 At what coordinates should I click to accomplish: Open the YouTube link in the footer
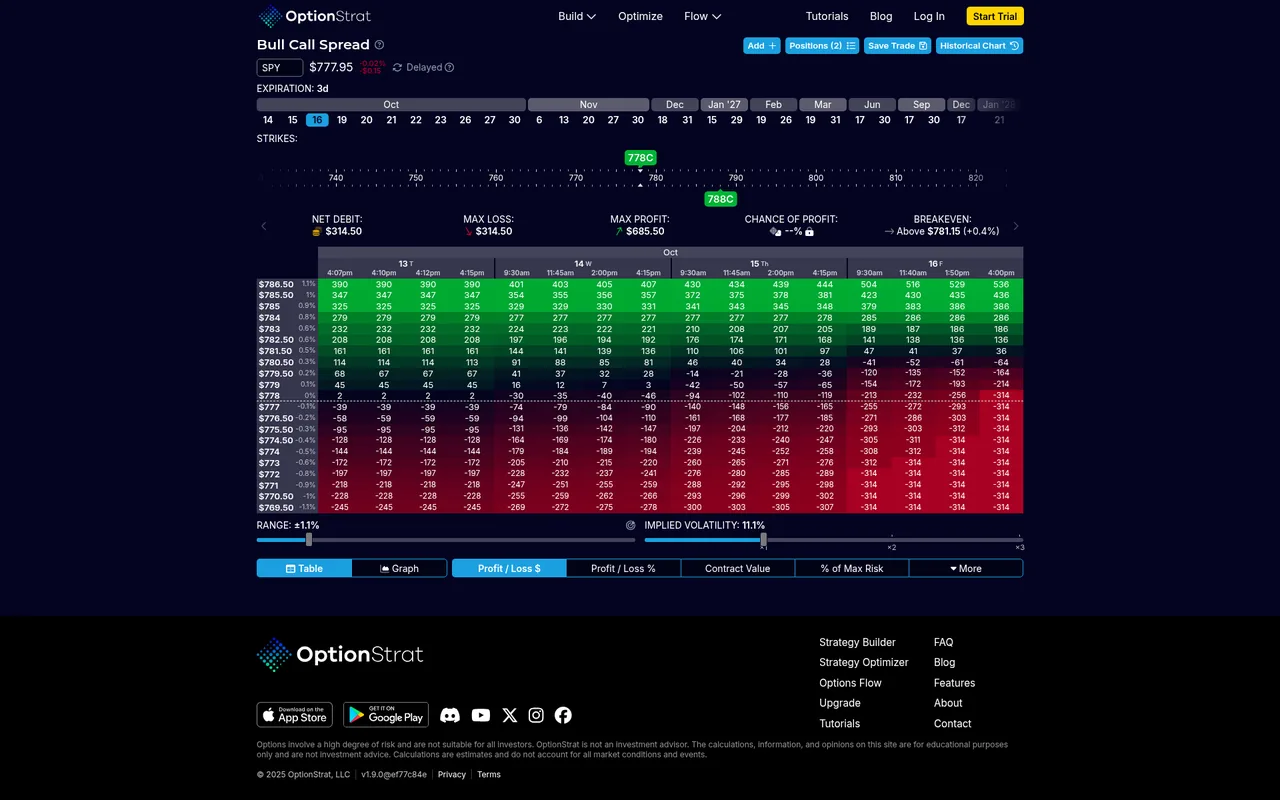click(x=481, y=715)
